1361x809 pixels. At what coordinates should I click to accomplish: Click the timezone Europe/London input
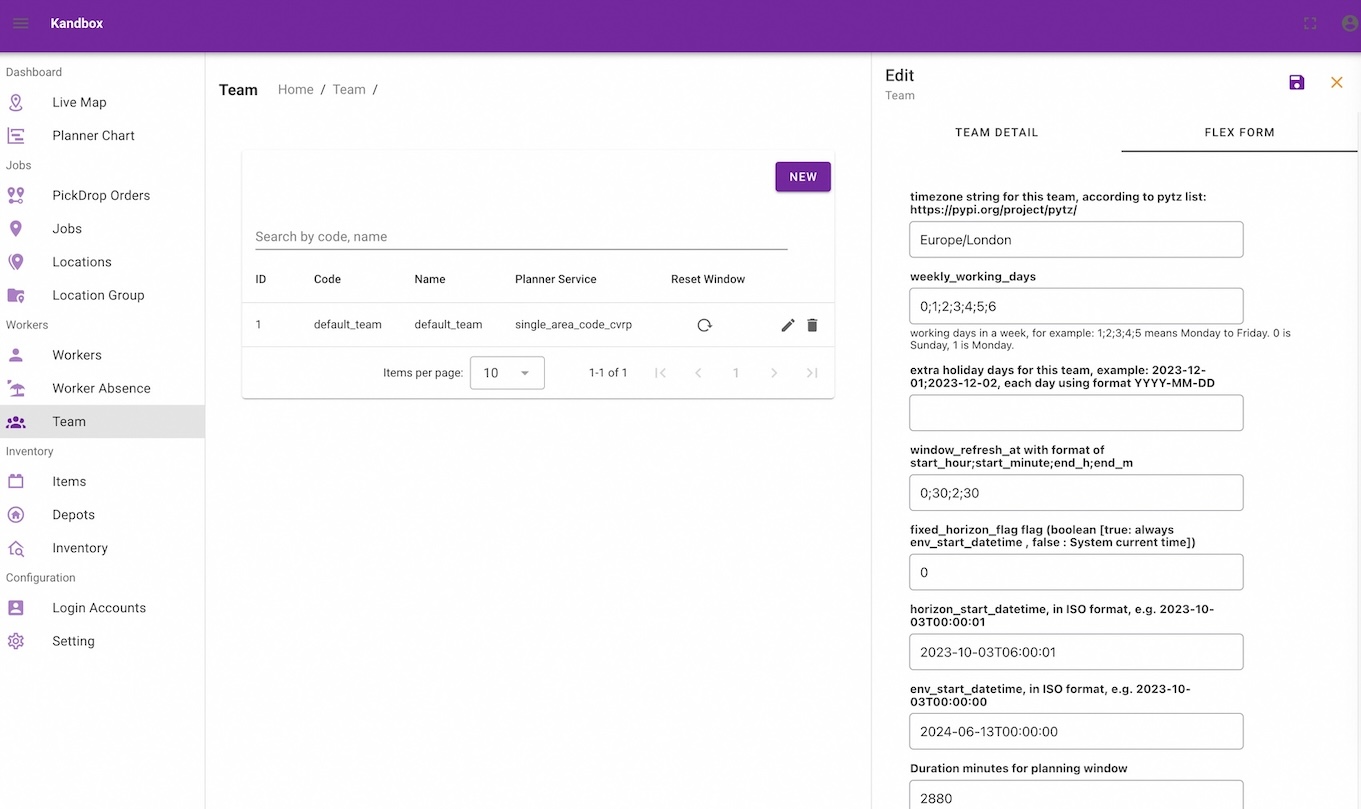1076,240
